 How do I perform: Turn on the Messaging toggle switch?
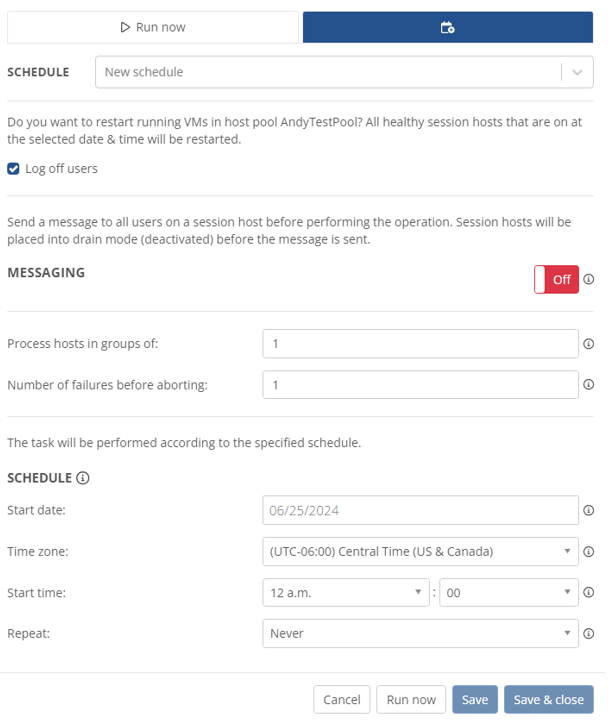point(556,280)
